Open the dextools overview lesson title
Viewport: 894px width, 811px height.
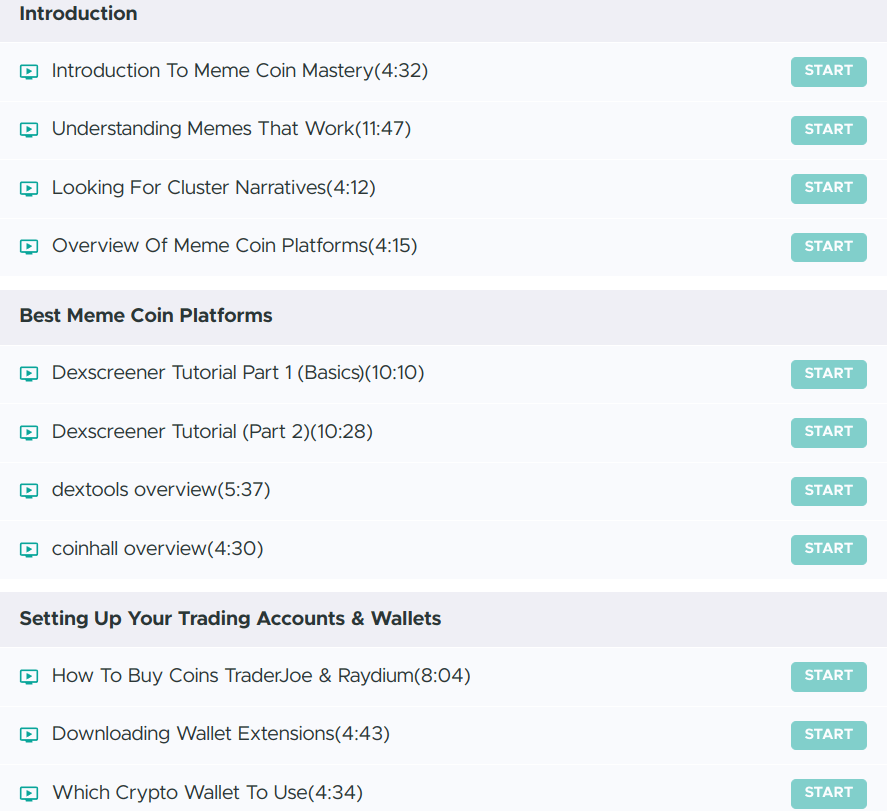[x=161, y=490]
